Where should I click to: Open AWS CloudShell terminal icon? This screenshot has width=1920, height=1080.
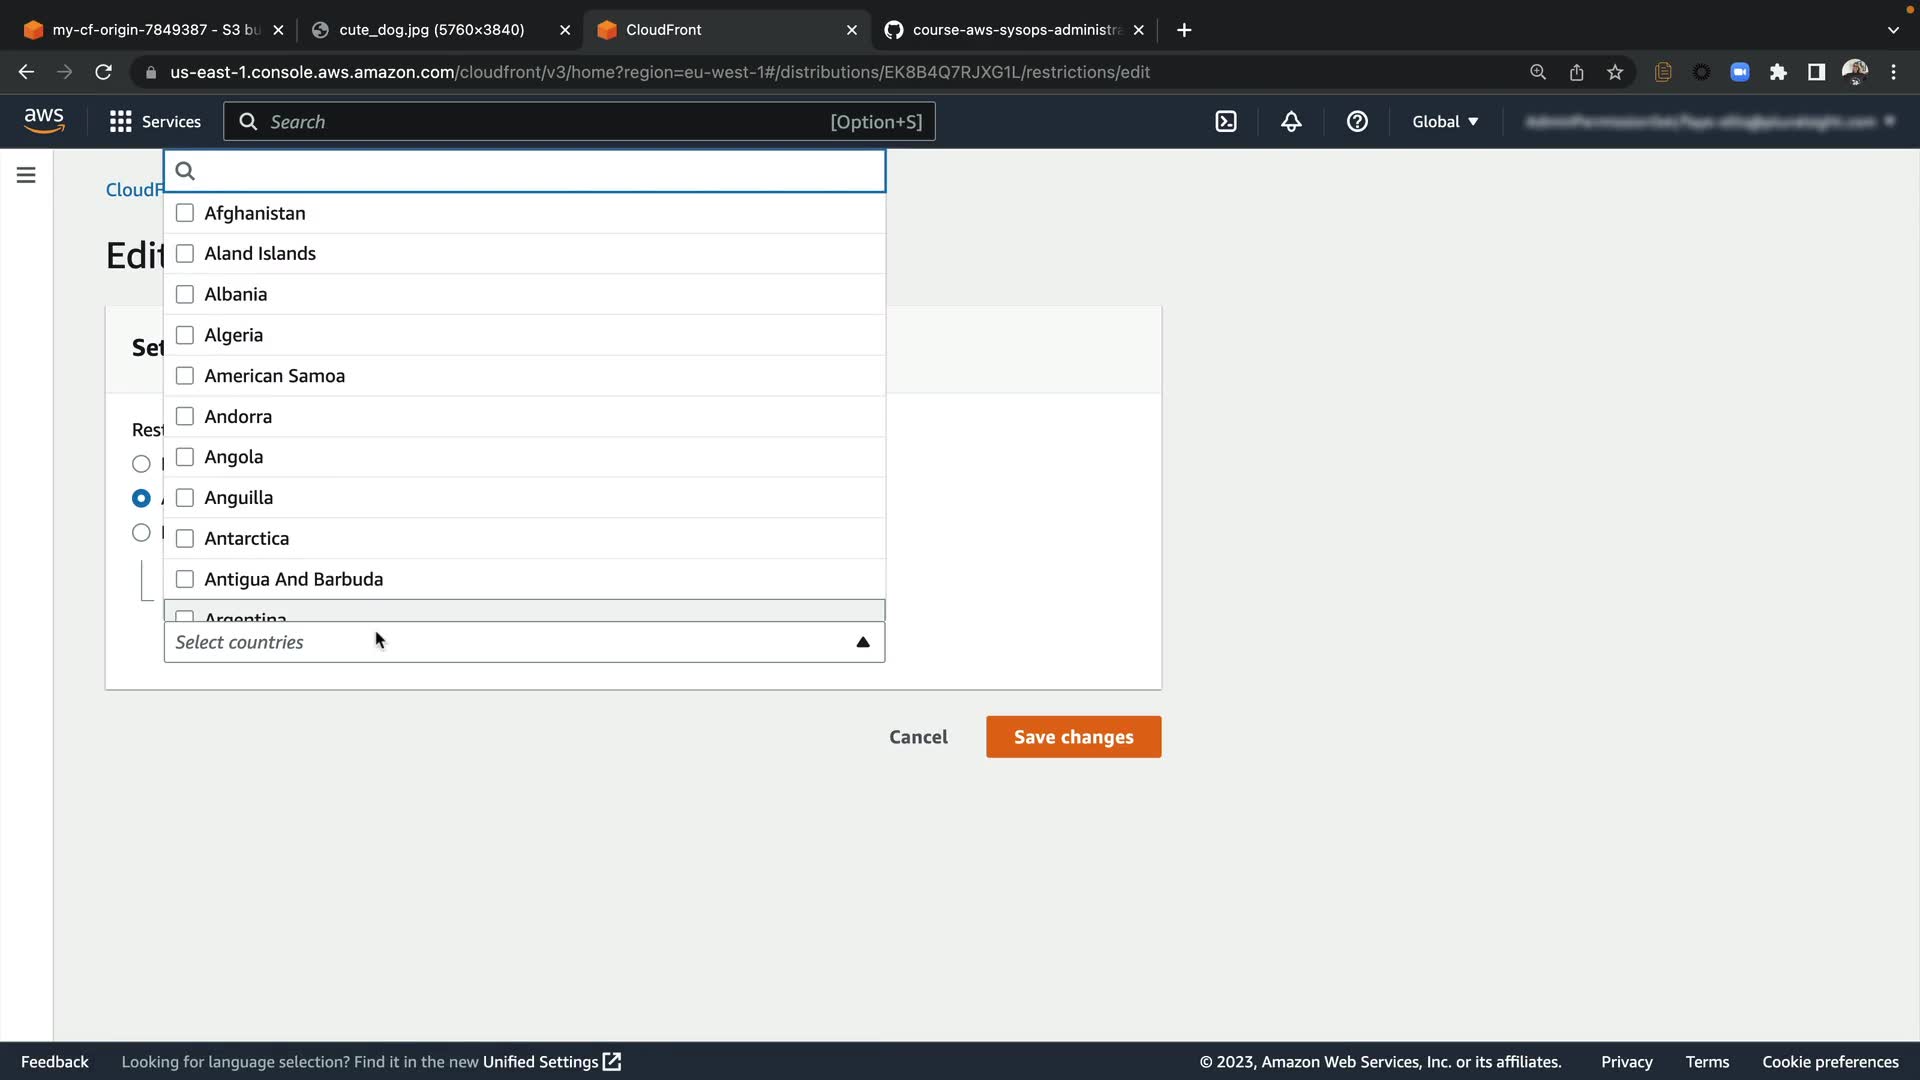[x=1226, y=121]
